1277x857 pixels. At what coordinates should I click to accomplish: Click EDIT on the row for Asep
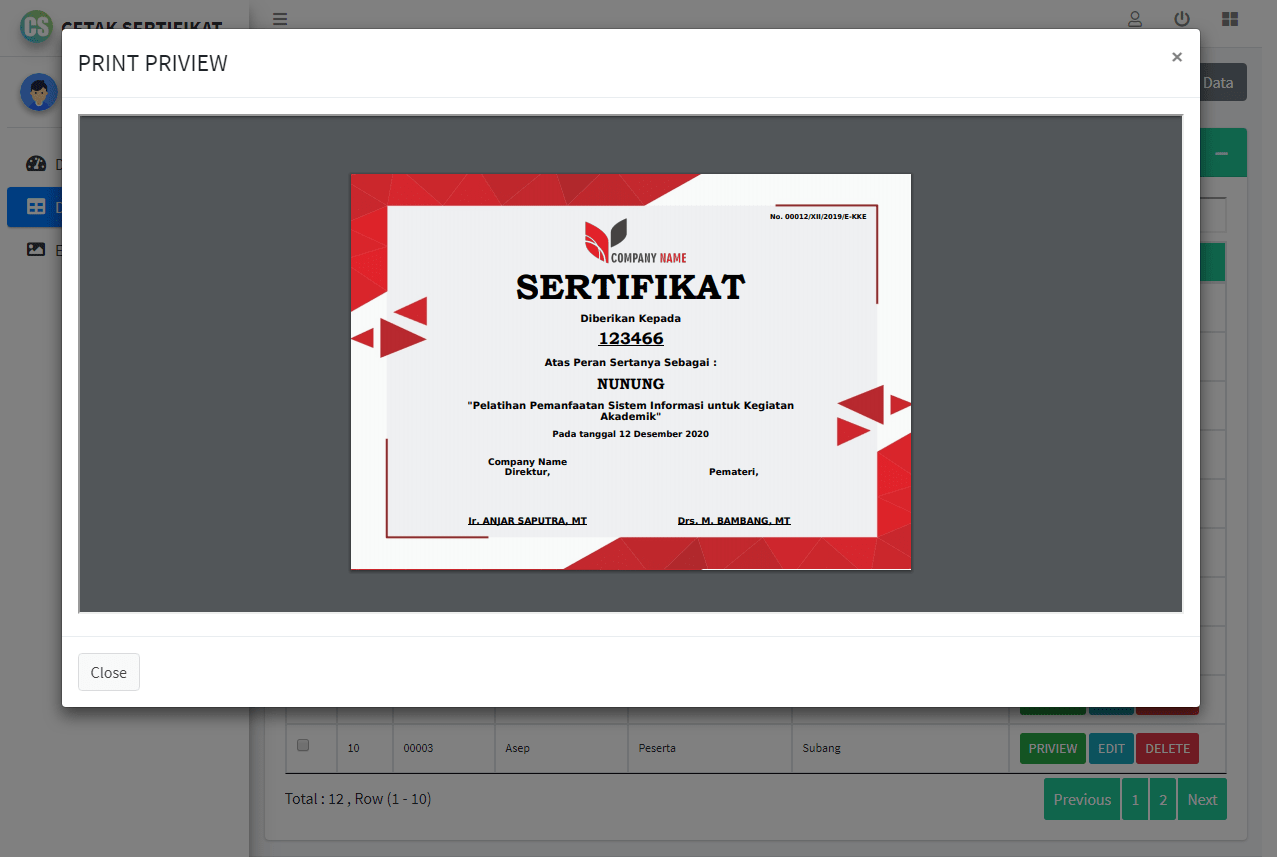click(x=1111, y=748)
